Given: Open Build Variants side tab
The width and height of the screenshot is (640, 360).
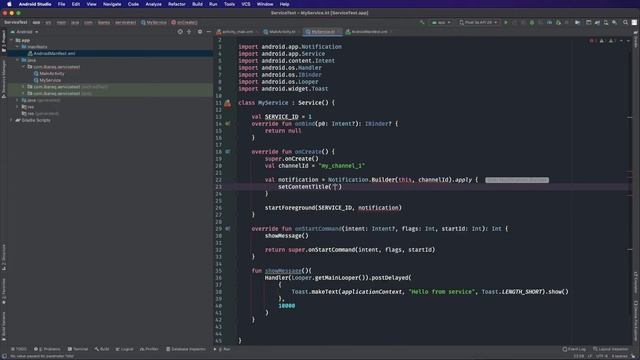Looking at the screenshot, I should [4, 326].
